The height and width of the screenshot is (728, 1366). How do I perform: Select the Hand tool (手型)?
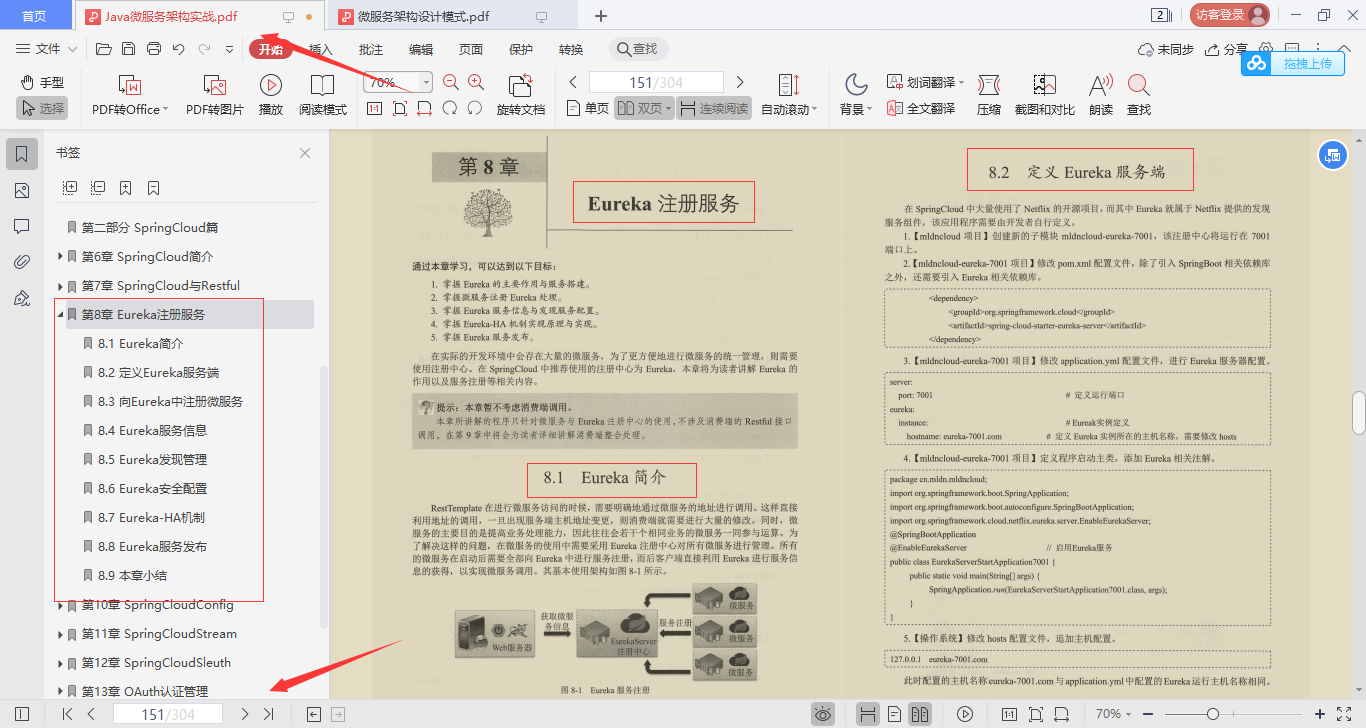[42, 82]
